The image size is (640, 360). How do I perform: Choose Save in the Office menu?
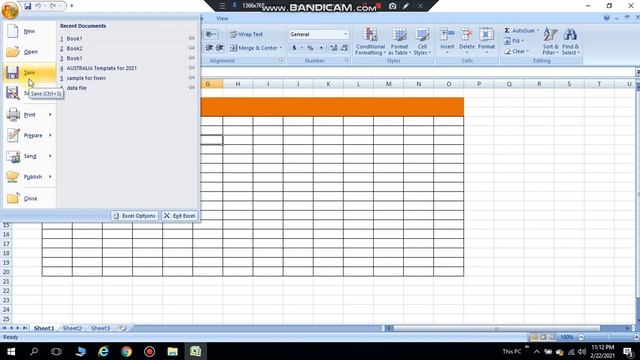[x=29, y=72]
